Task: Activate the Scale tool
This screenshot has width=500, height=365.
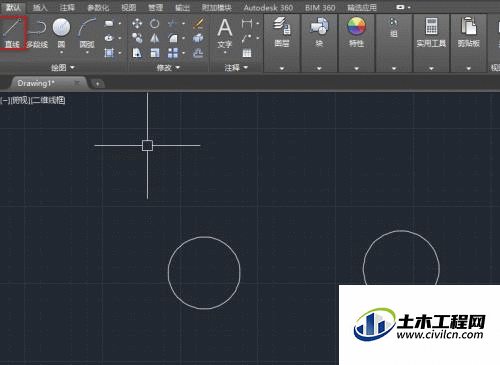Action: 155,53
